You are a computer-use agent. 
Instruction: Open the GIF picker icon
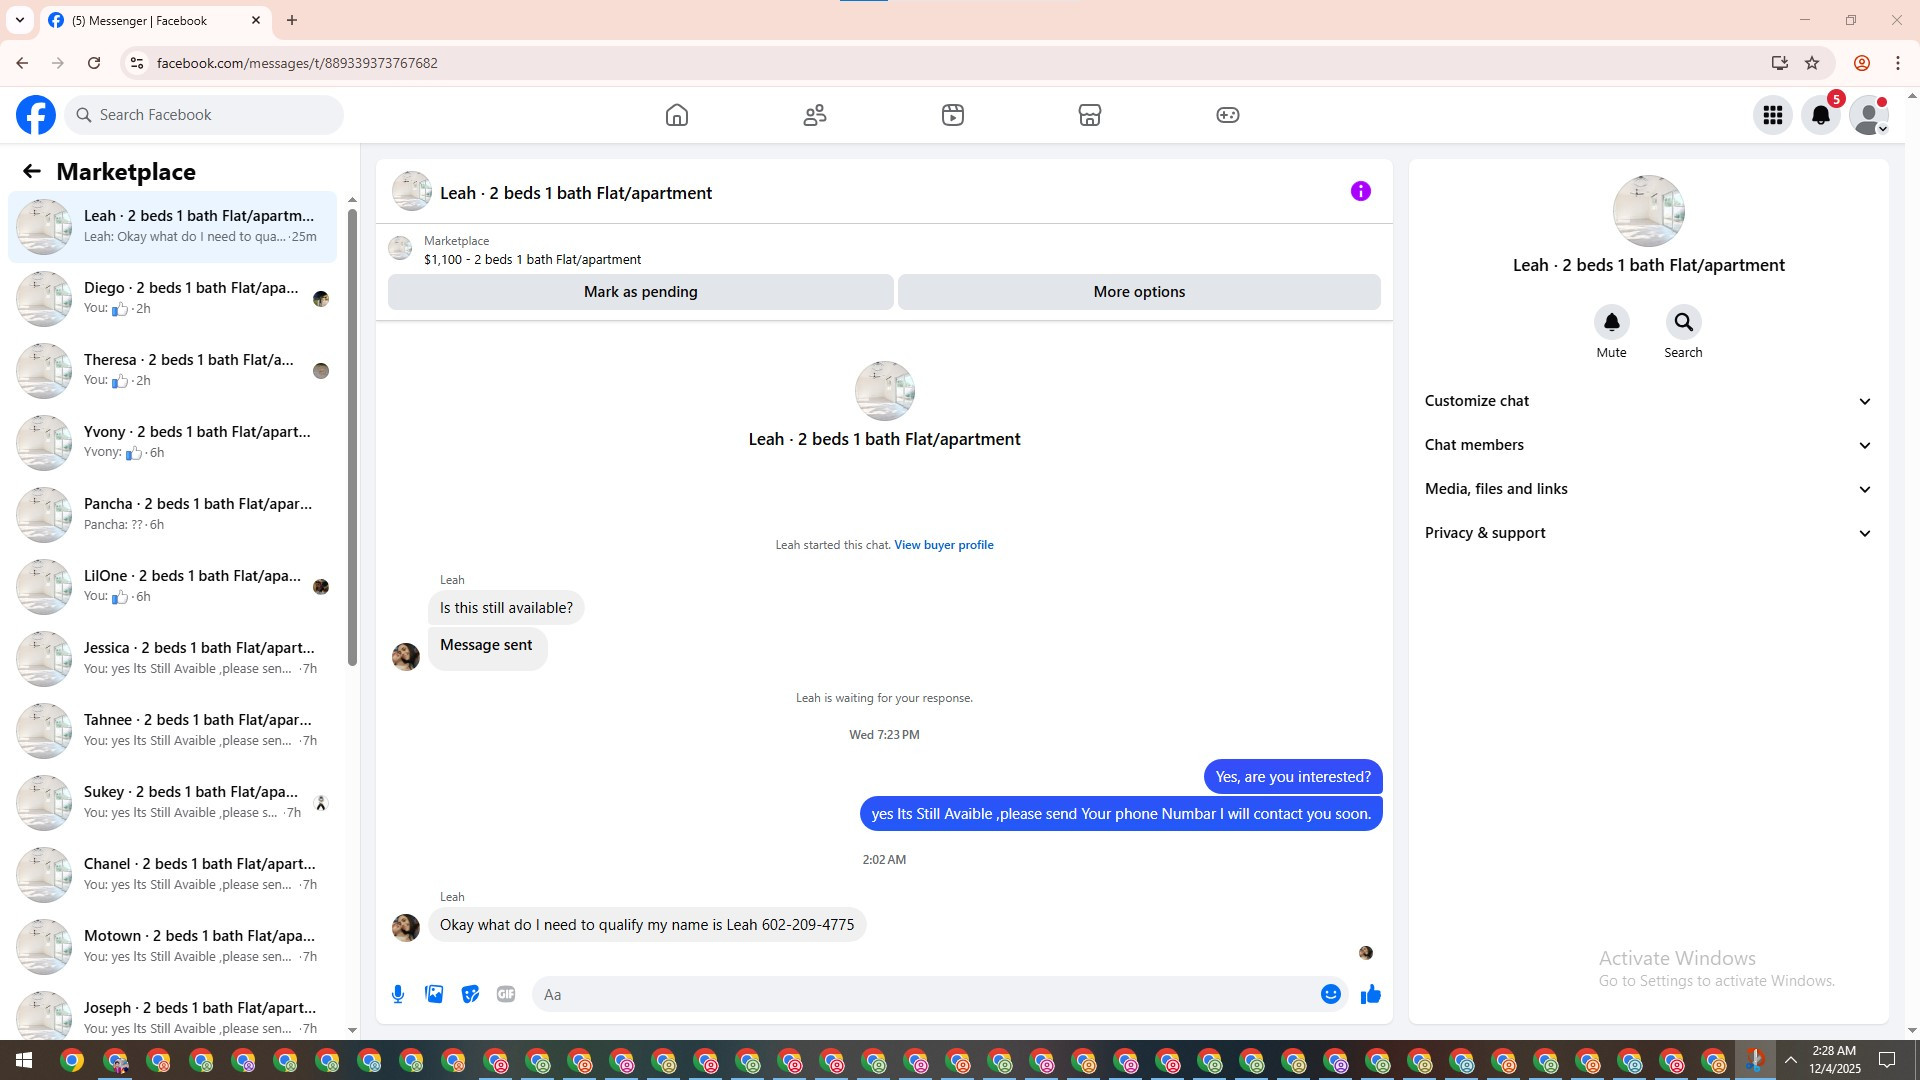tap(506, 994)
